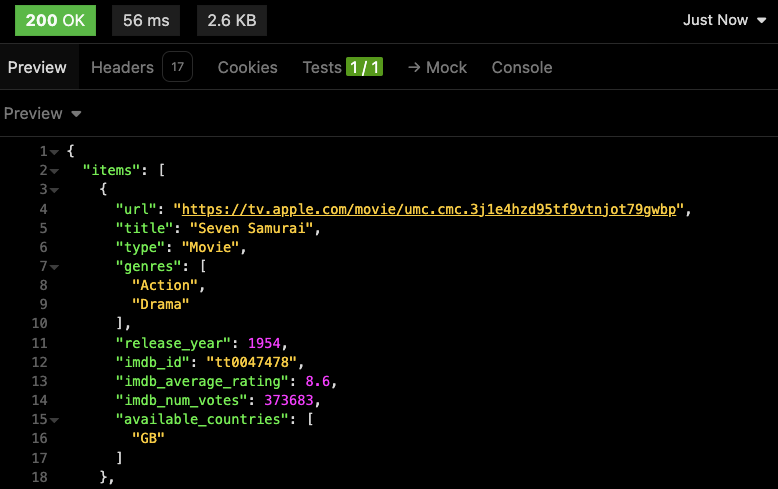
Task: Collapse the "genres" array fold arrow
Action: (x=54, y=267)
